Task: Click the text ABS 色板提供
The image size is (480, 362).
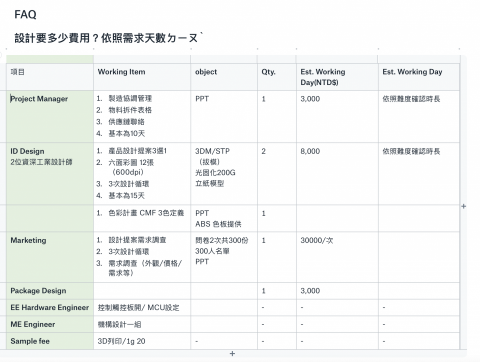Action: coord(218,224)
